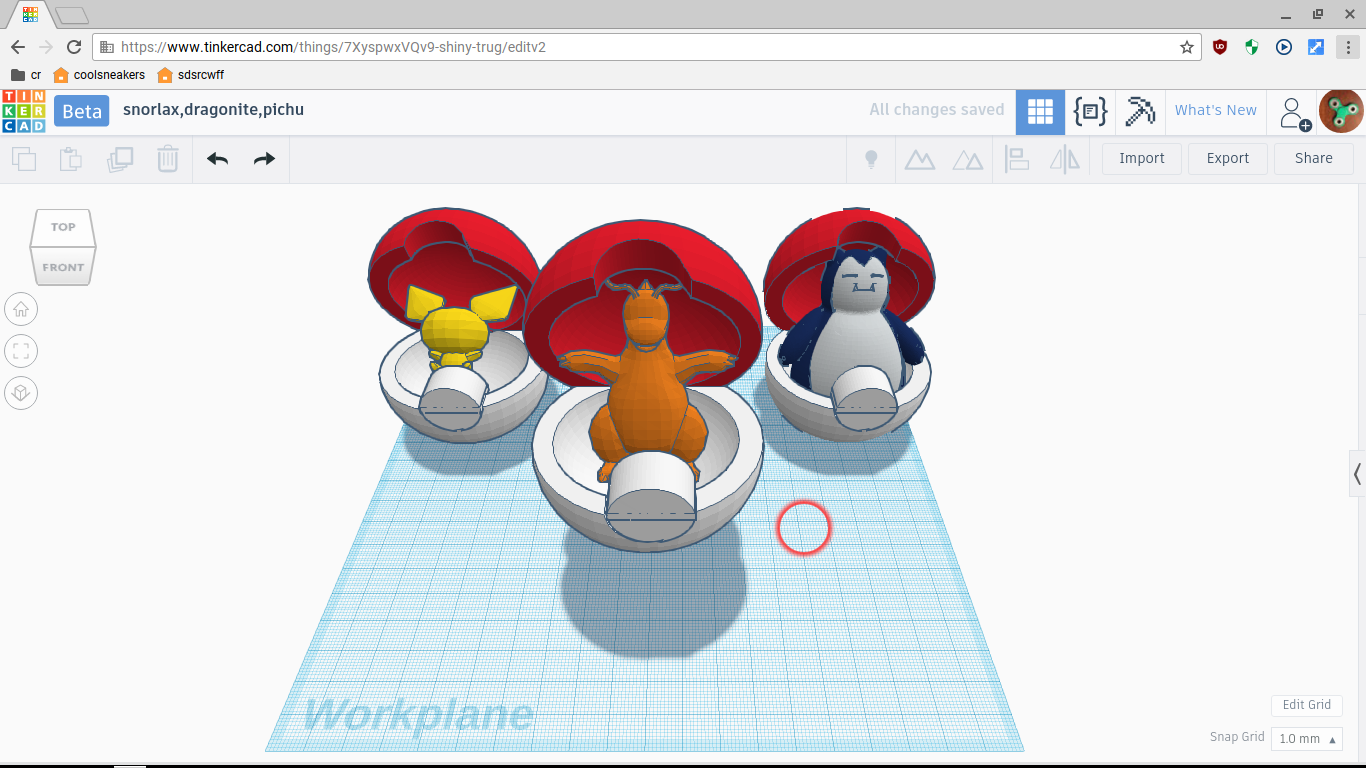Open the Minecraft pickaxe view
Viewport: 1366px width, 768px height.
(1140, 111)
